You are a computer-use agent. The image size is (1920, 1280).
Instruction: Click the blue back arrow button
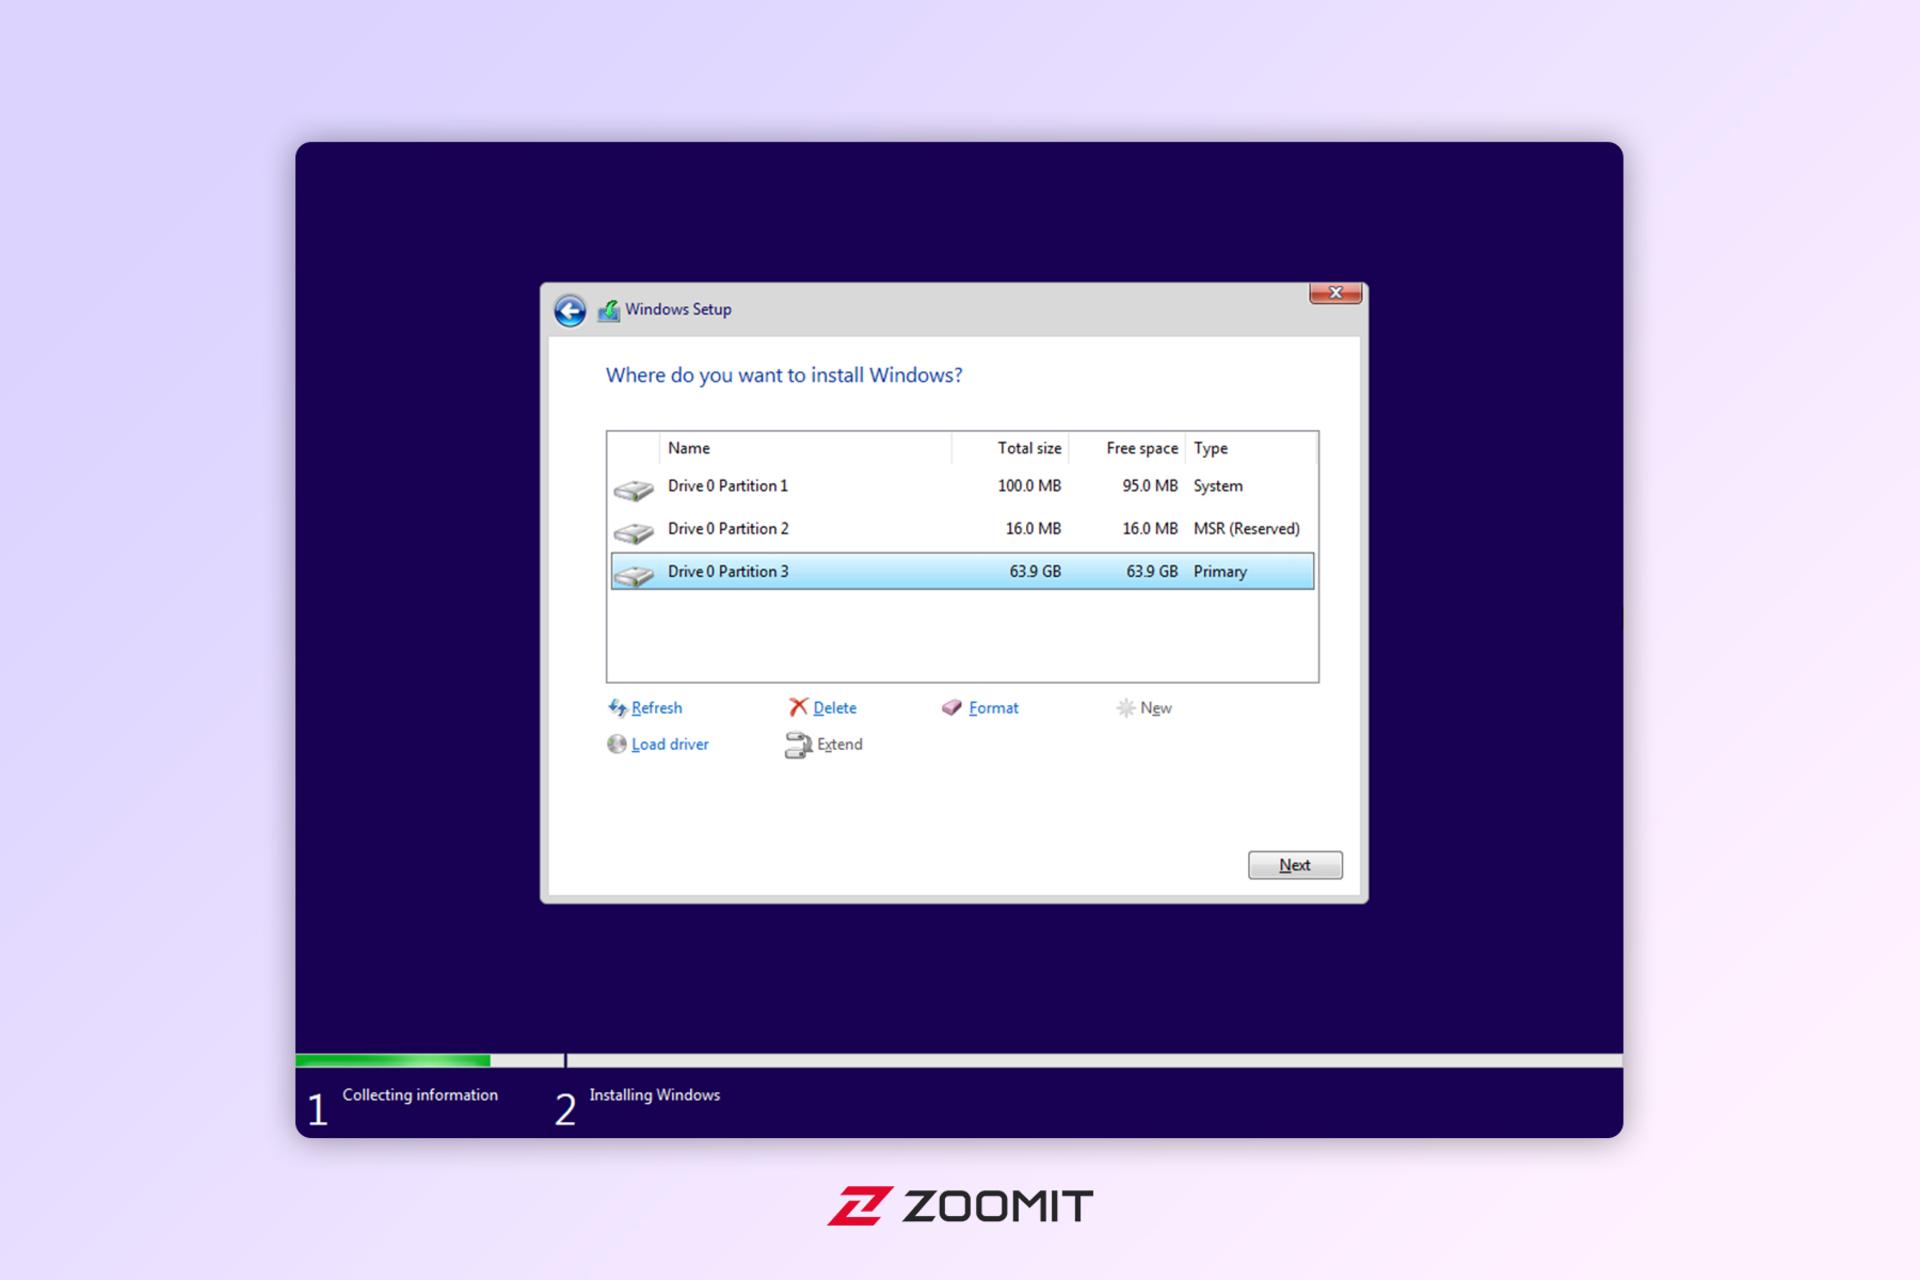pyautogui.click(x=570, y=311)
